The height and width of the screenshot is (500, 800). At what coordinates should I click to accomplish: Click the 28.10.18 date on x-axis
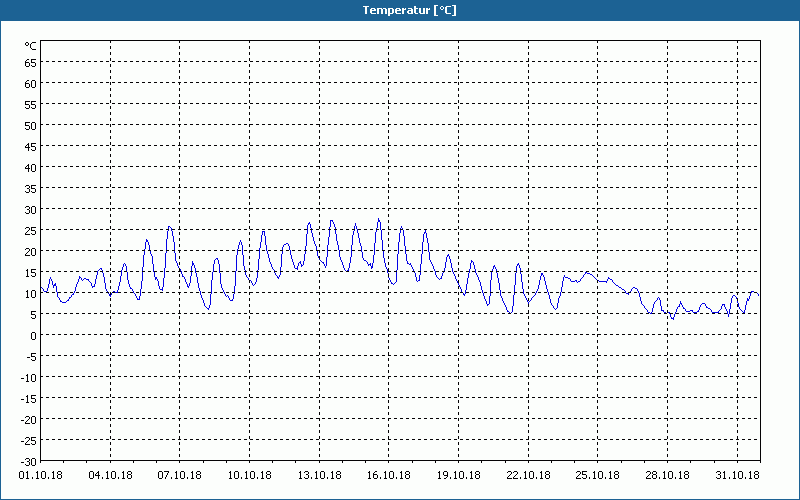(x=666, y=475)
